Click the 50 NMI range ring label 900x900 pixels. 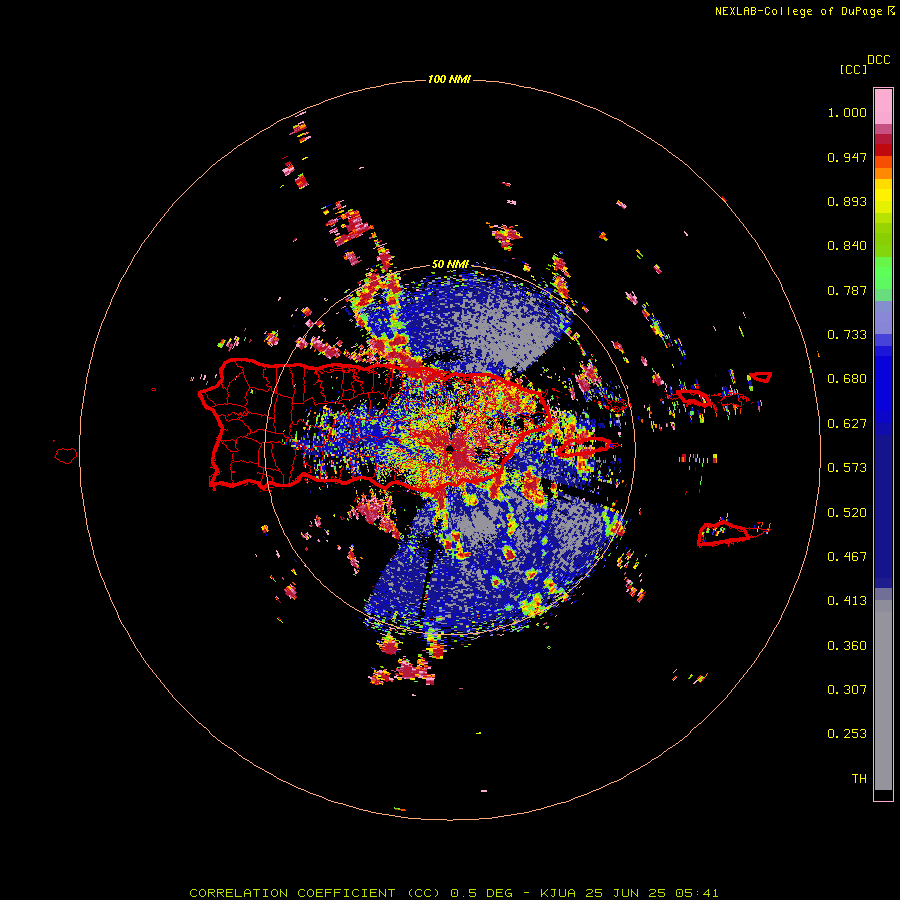coord(450,264)
